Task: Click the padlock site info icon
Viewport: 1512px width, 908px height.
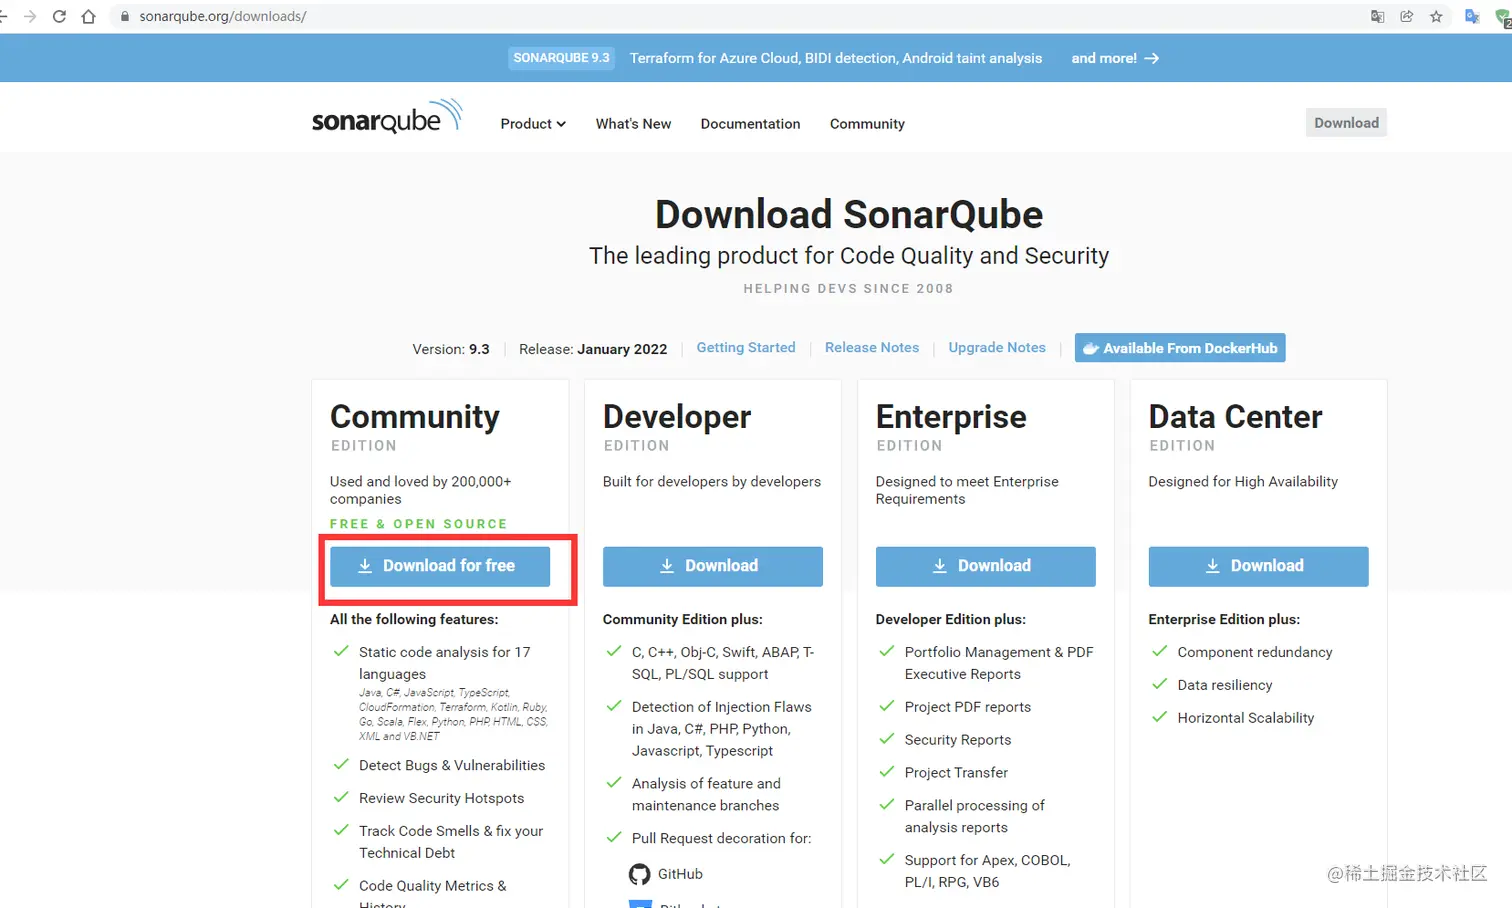Action: pos(124,16)
